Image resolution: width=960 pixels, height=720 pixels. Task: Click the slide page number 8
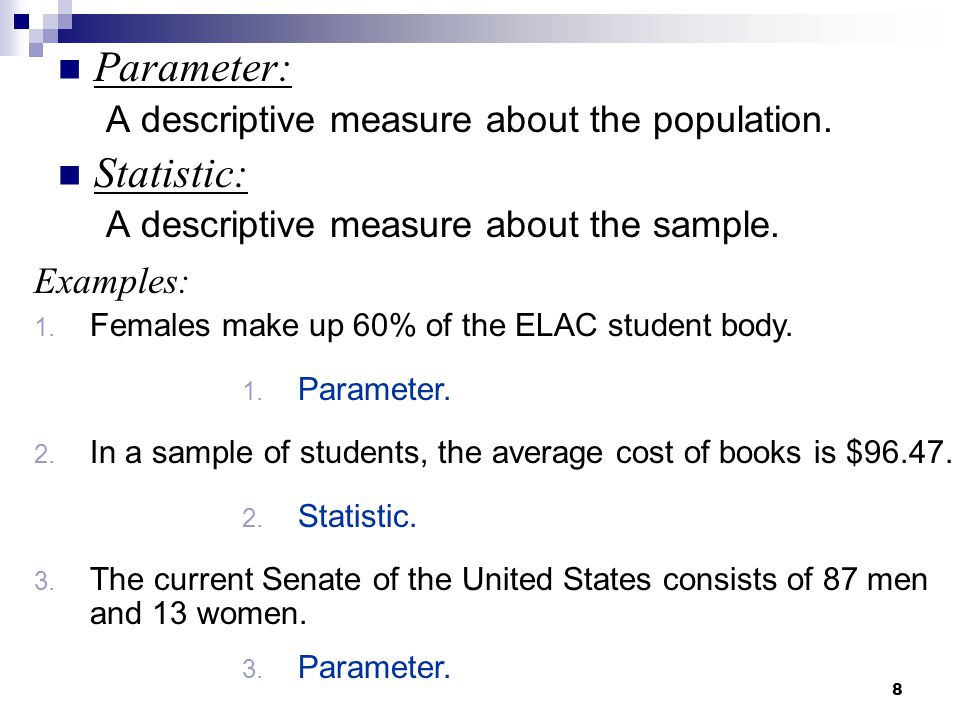click(x=897, y=689)
